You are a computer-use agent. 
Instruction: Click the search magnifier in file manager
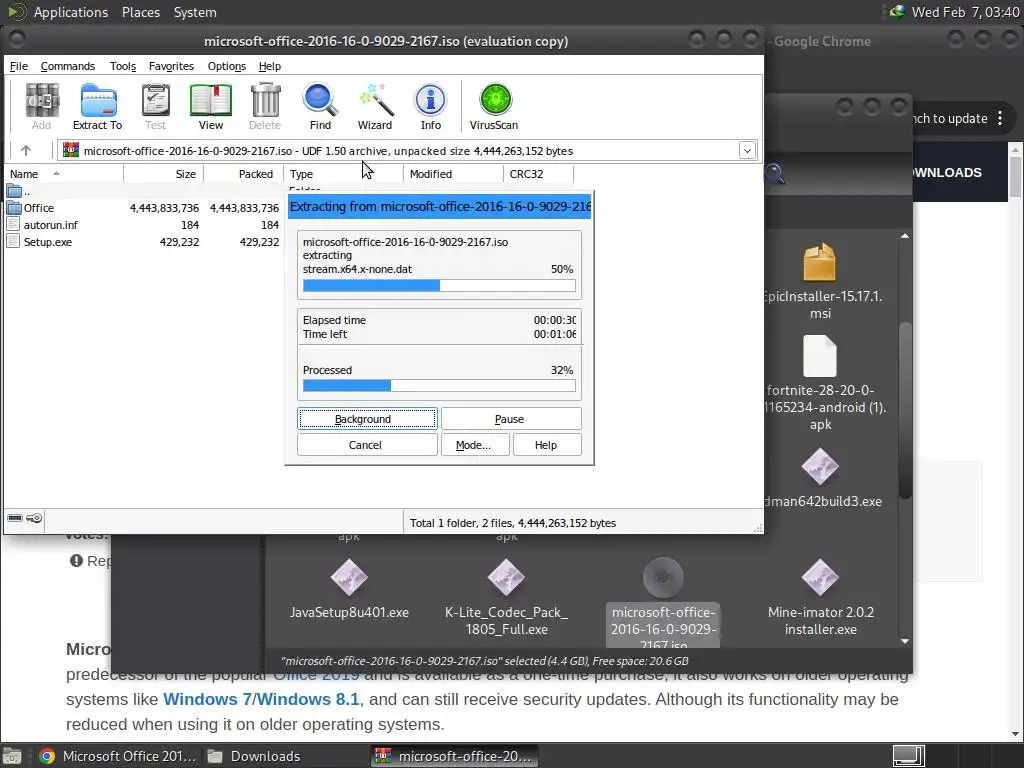click(x=774, y=174)
